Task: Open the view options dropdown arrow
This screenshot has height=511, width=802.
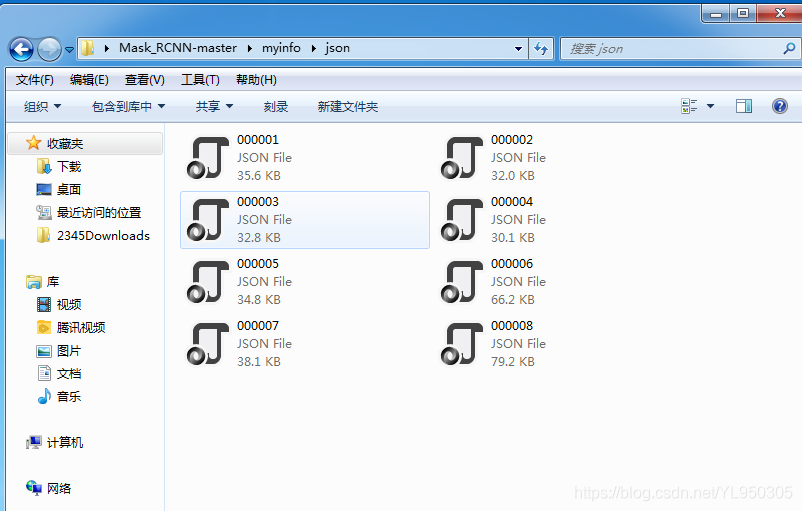Action: coord(710,106)
